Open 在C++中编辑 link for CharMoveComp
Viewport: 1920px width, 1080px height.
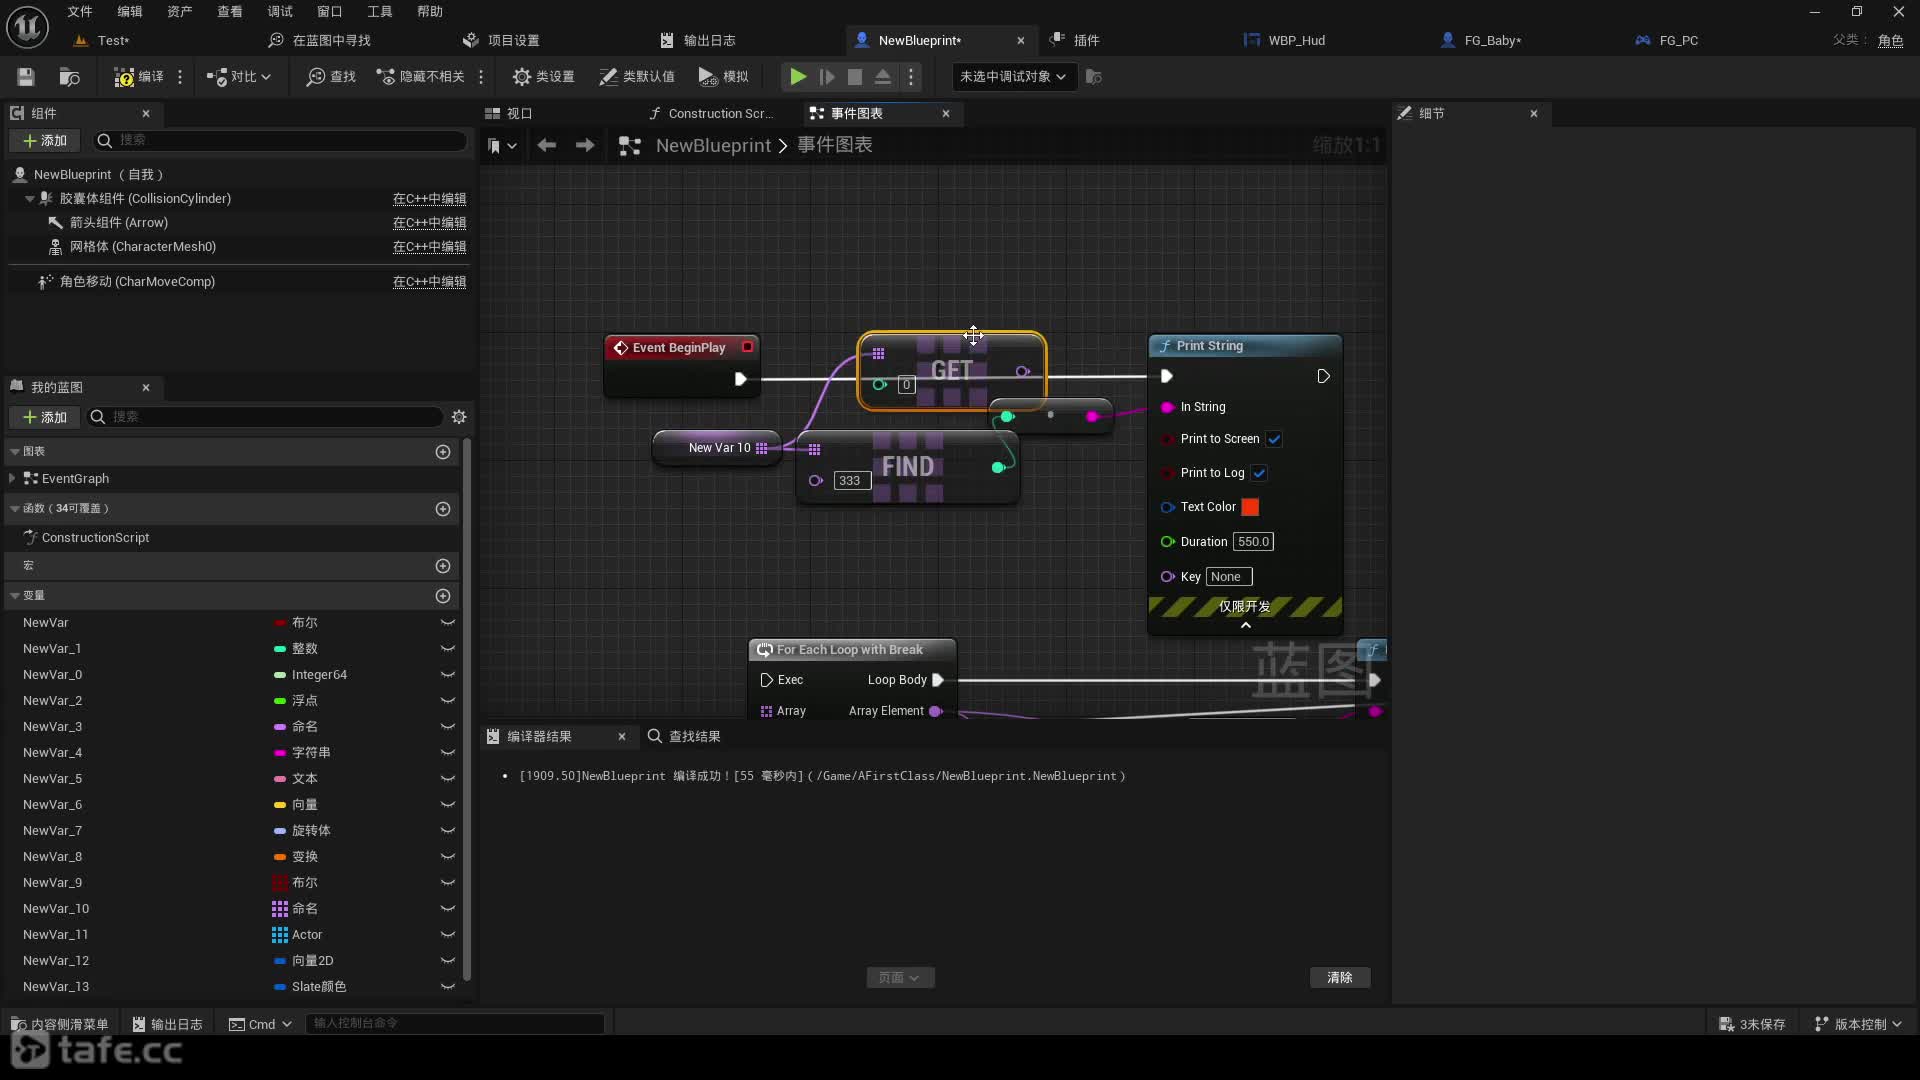pyautogui.click(x=429, y=282)
